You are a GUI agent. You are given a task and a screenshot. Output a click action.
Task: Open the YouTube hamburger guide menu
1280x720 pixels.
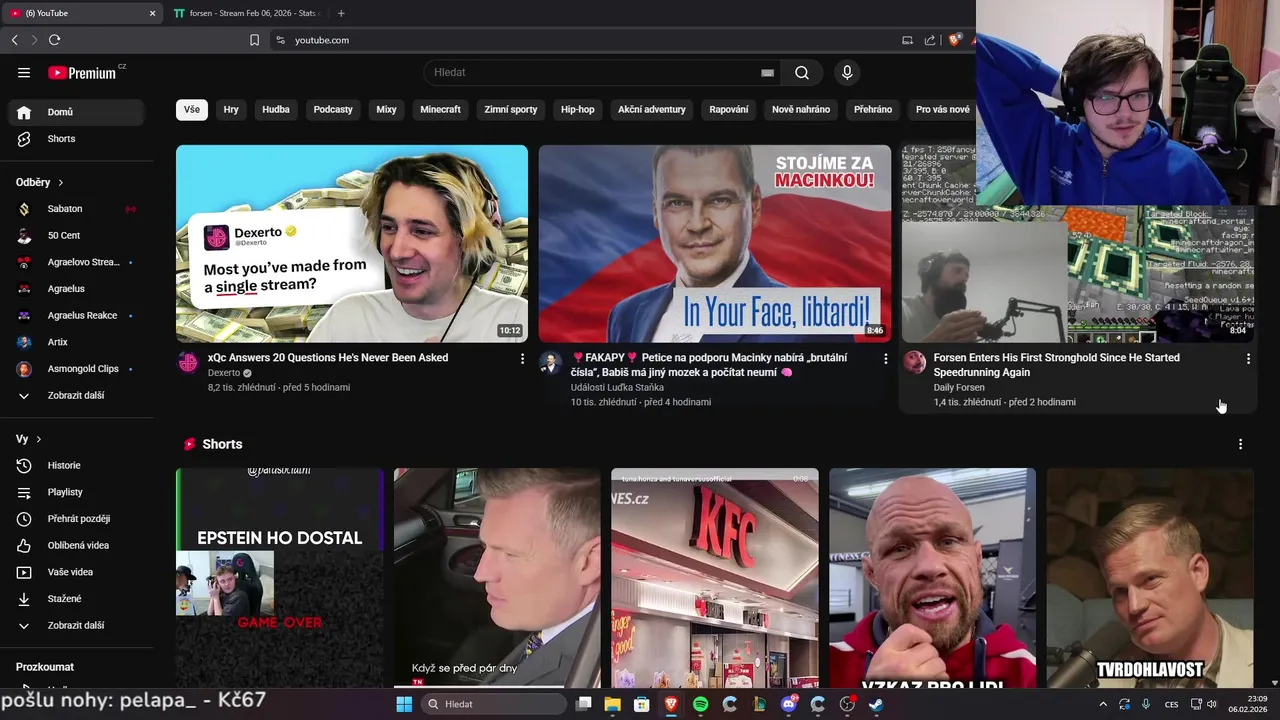pyautogui.click(x=24, y=72)
